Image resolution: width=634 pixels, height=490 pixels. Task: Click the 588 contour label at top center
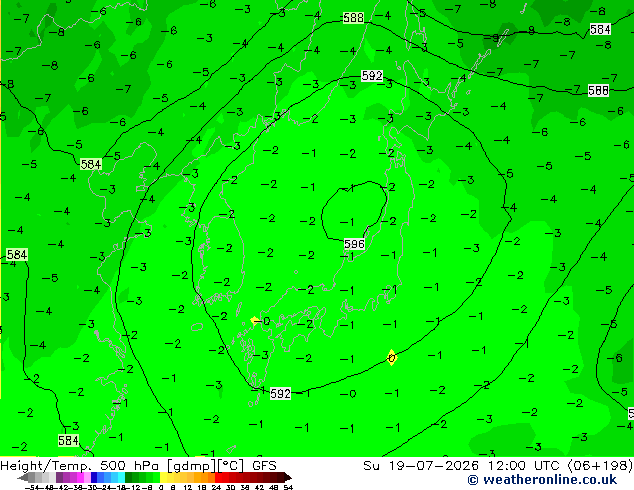[x=353, y=18]
